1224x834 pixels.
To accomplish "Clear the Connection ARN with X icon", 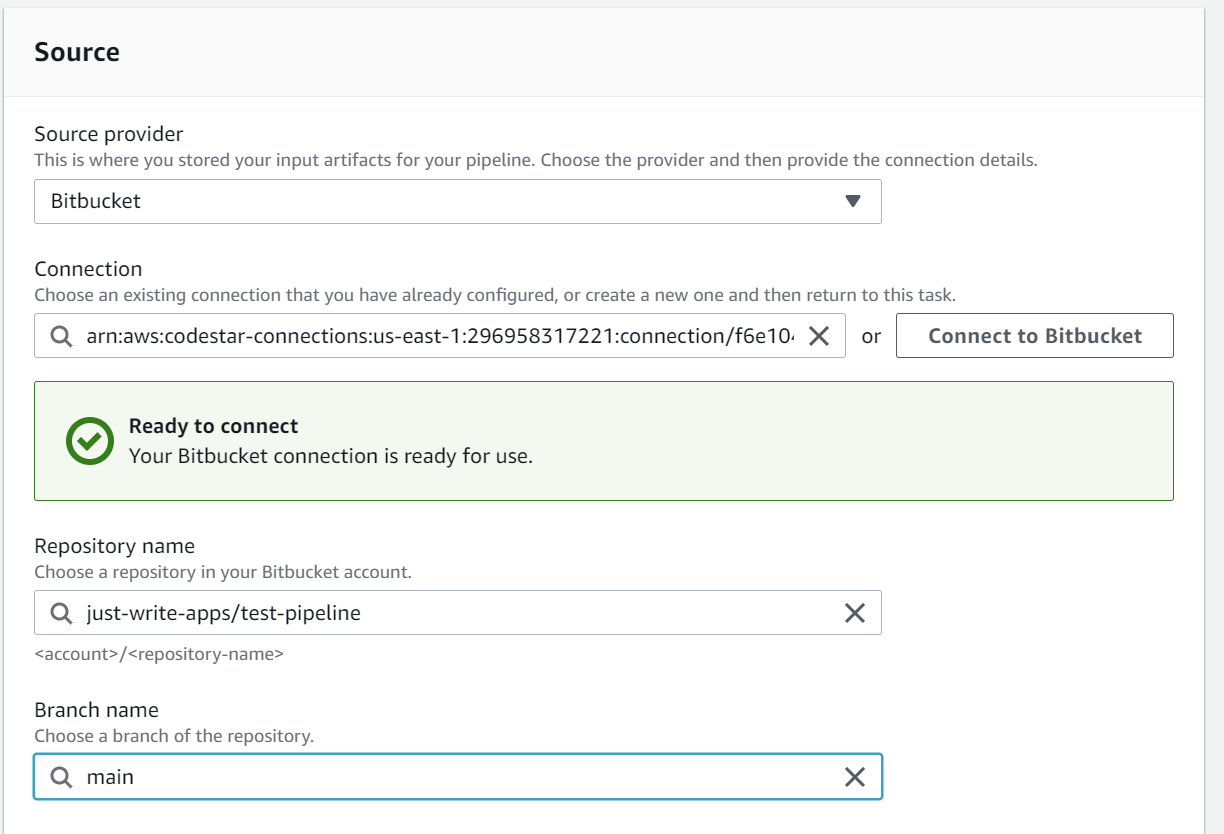I will [x=818, y=337].
